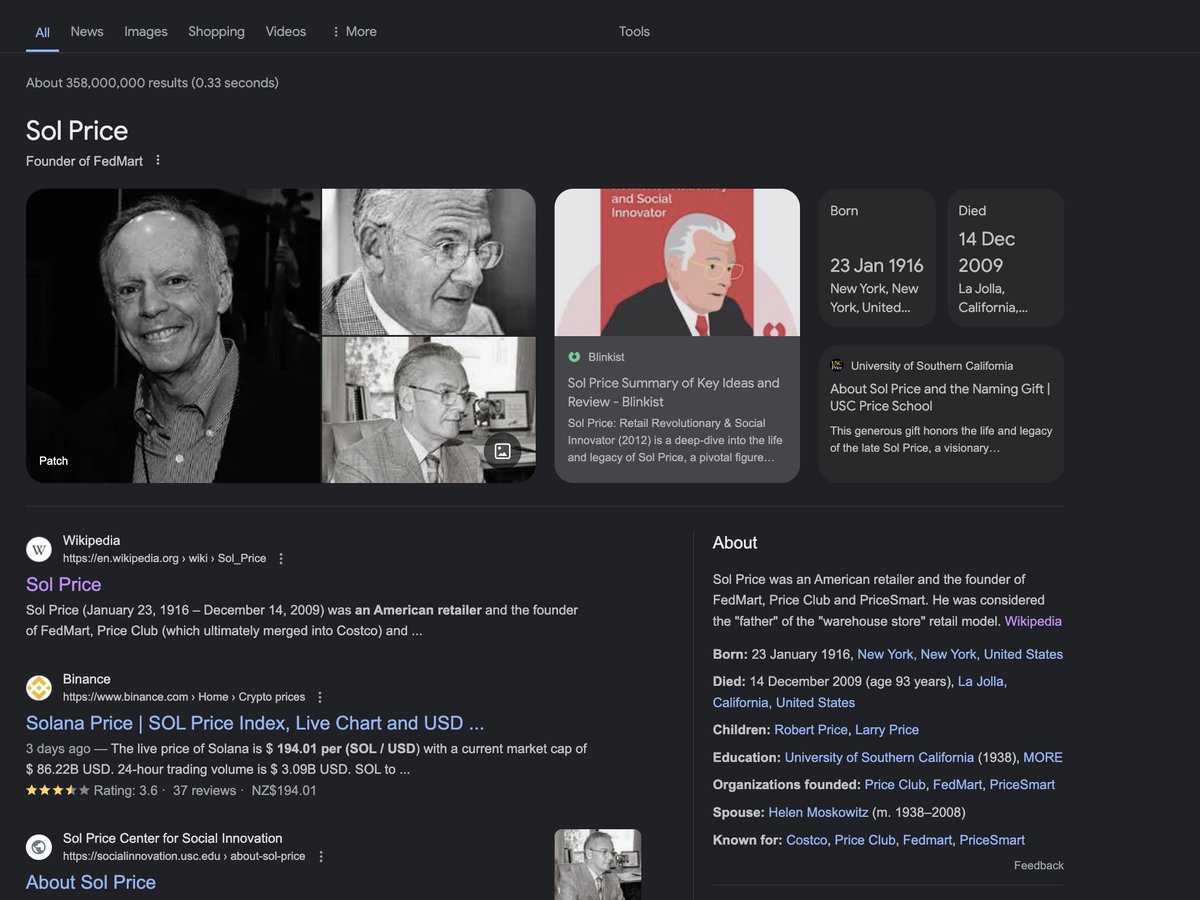Click the MORE link in Education row
This screenshot has height=900, width=1200.
pyautogui.click(x=1043, y=758)
